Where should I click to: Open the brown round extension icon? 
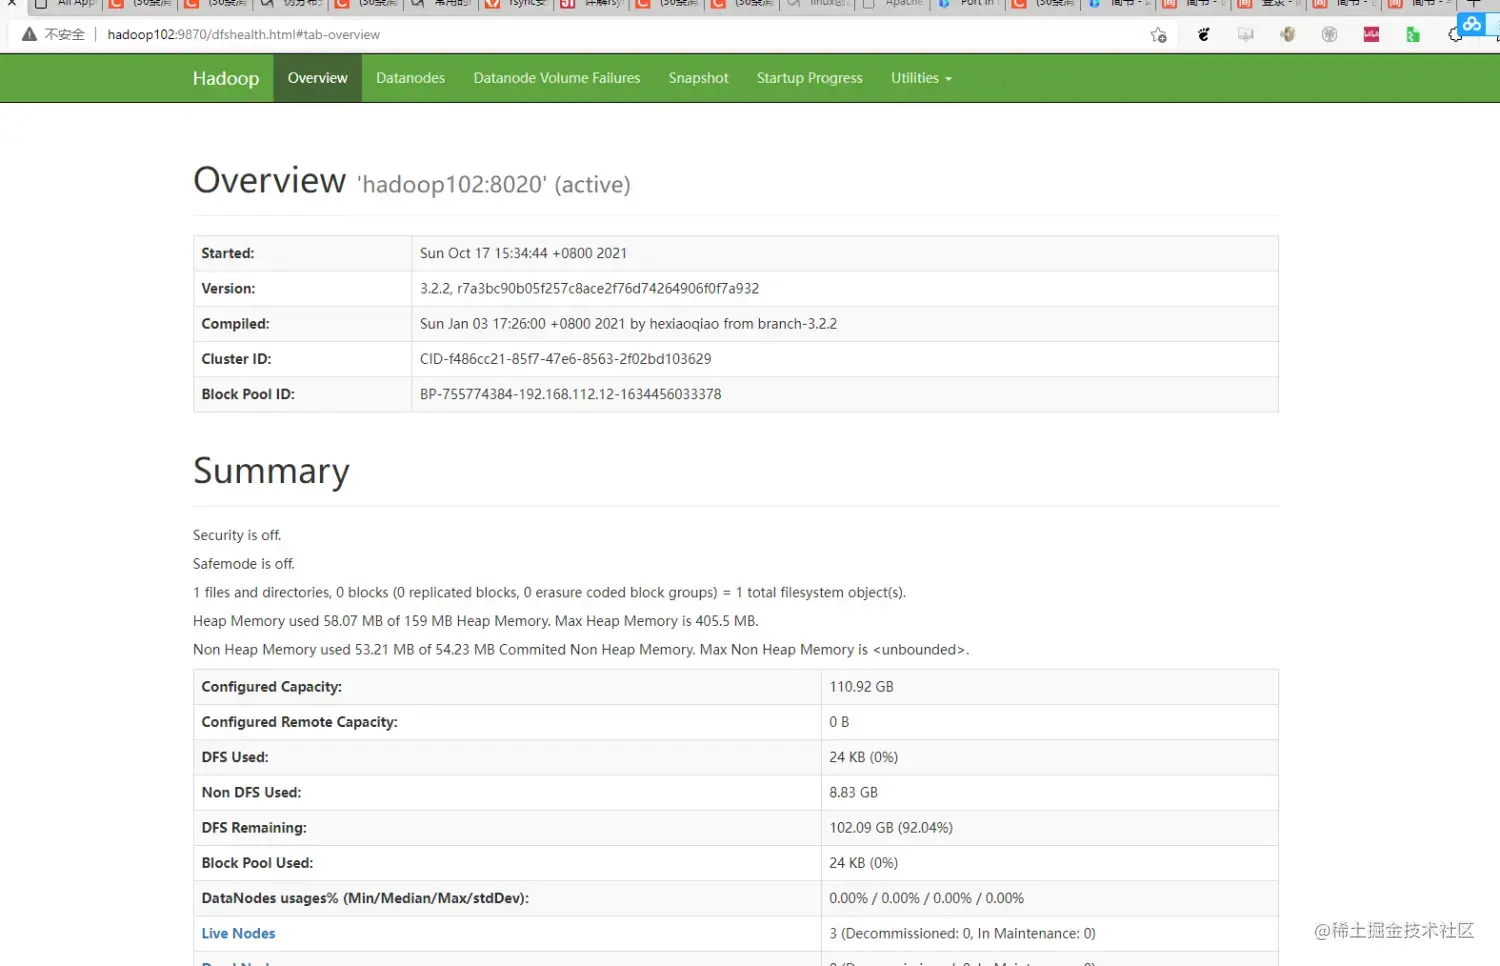click(1288, 35)
